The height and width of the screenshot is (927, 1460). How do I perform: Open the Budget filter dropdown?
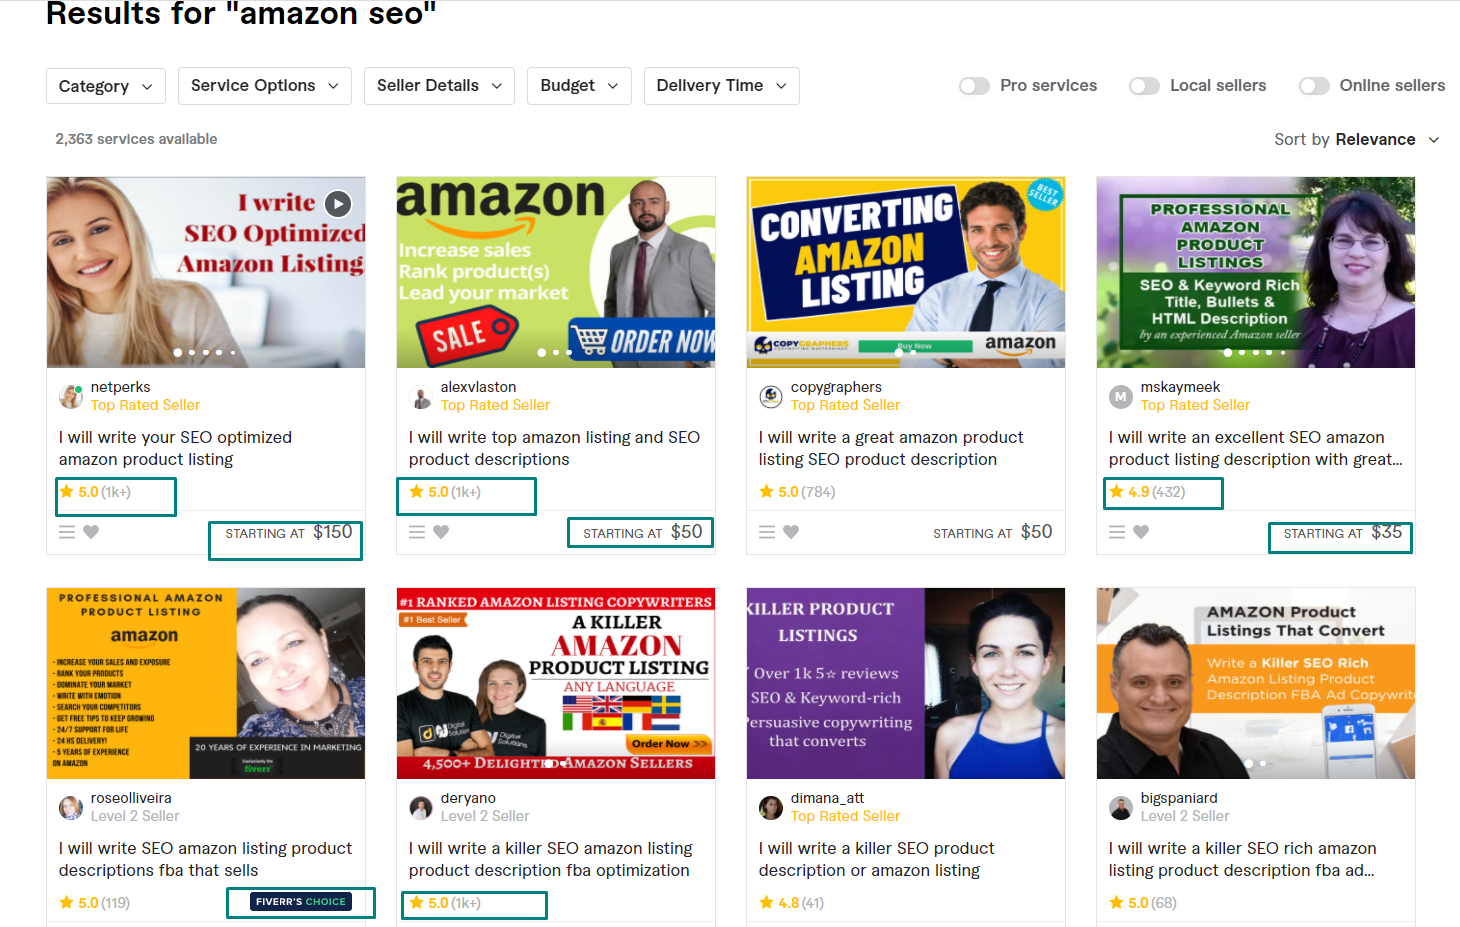[579, 86]
